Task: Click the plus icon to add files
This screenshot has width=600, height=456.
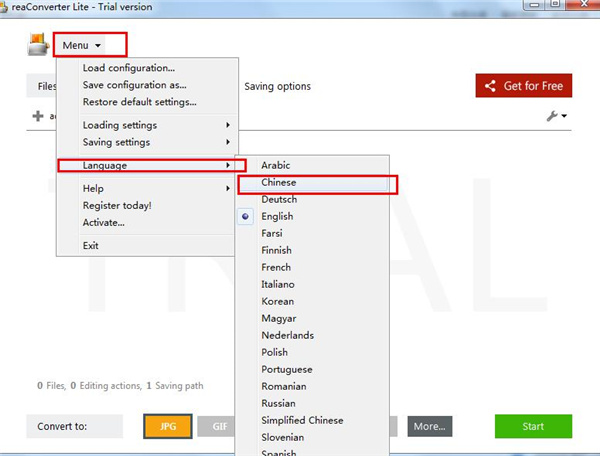Action: click(38, 116)
